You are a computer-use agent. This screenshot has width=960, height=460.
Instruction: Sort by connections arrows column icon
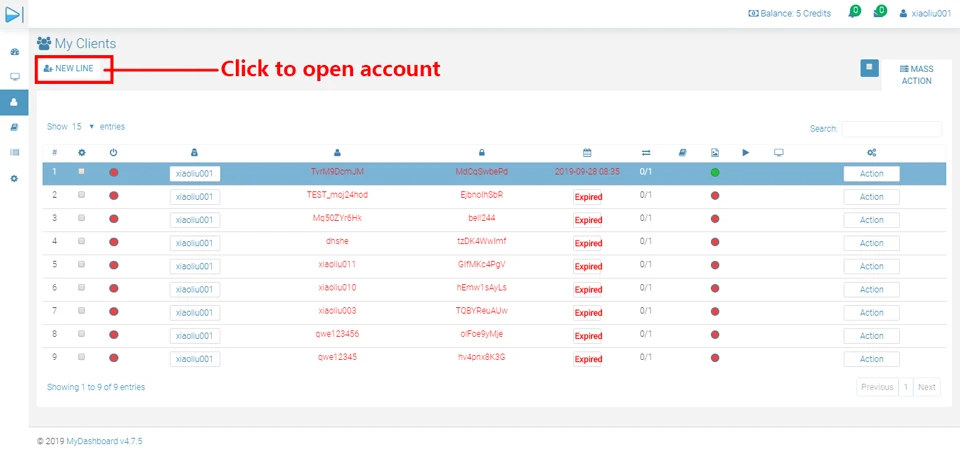[x=646, y=153]
